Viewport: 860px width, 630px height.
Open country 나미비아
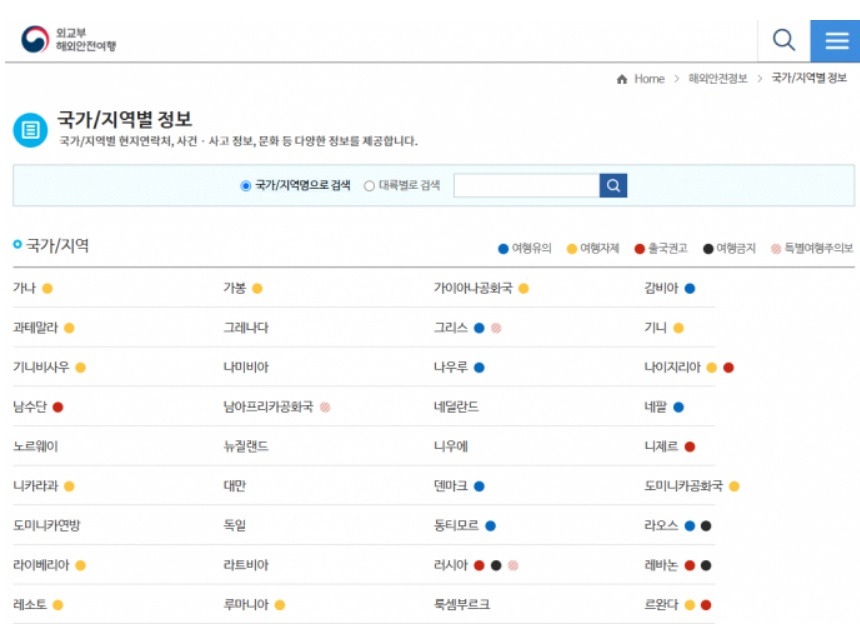246,367
